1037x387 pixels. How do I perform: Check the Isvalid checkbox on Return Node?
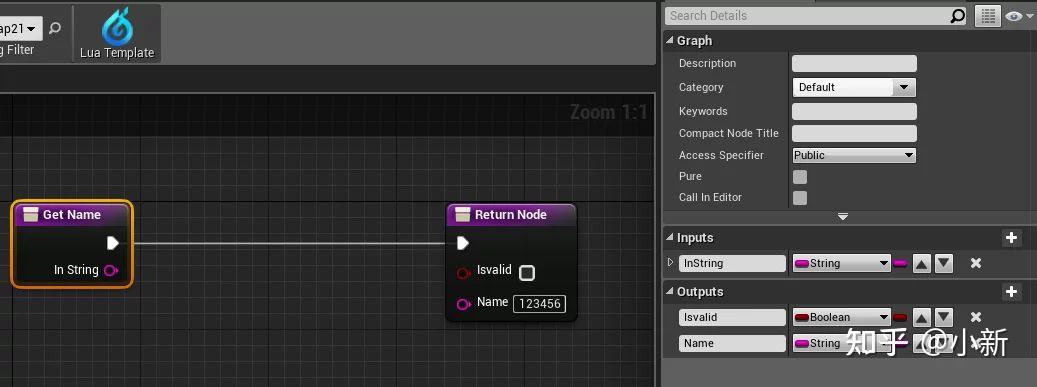coord(527,273)
